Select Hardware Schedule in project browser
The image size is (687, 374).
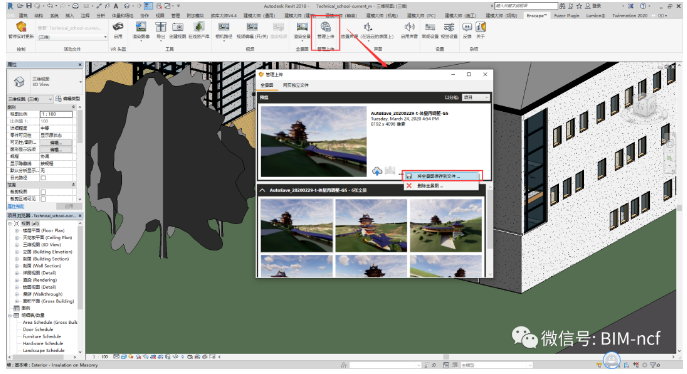coord(42,343)
